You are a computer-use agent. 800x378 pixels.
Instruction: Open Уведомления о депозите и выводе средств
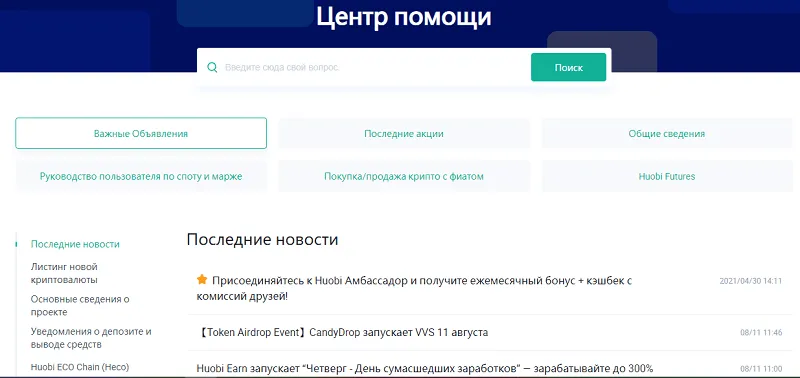(x=91, y=338)
